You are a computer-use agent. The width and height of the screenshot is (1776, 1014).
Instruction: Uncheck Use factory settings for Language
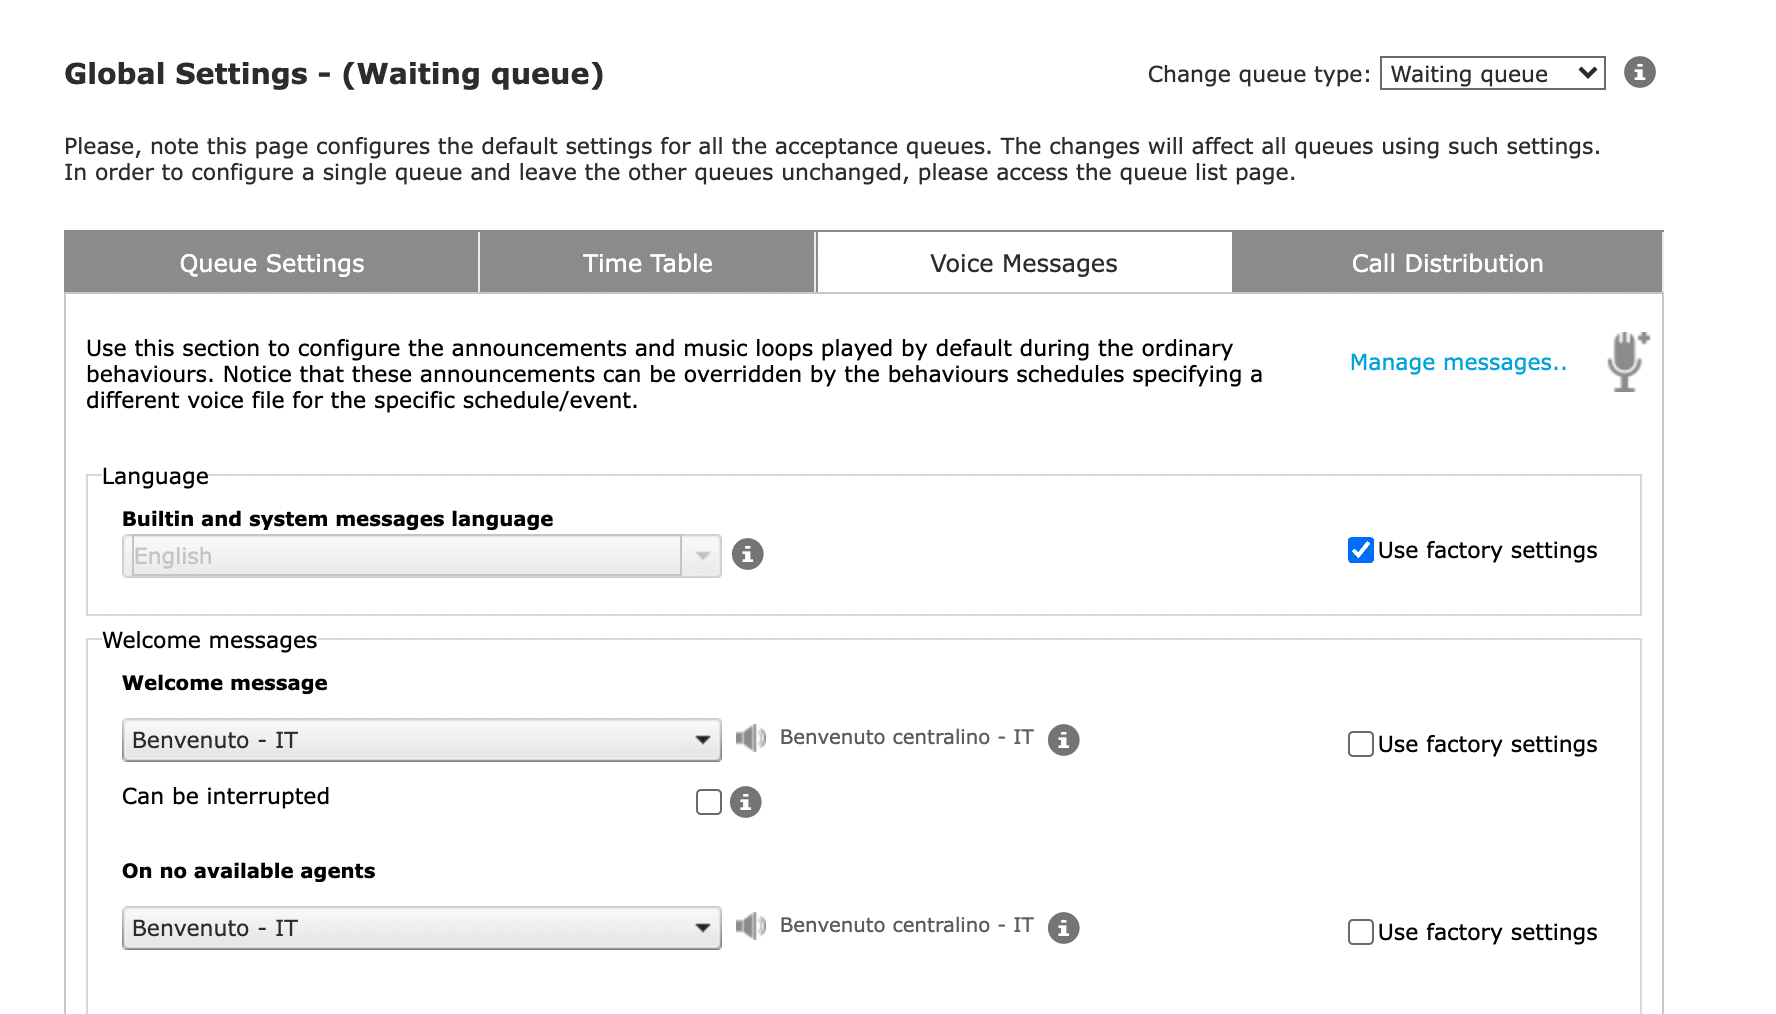click(1360, 551)
